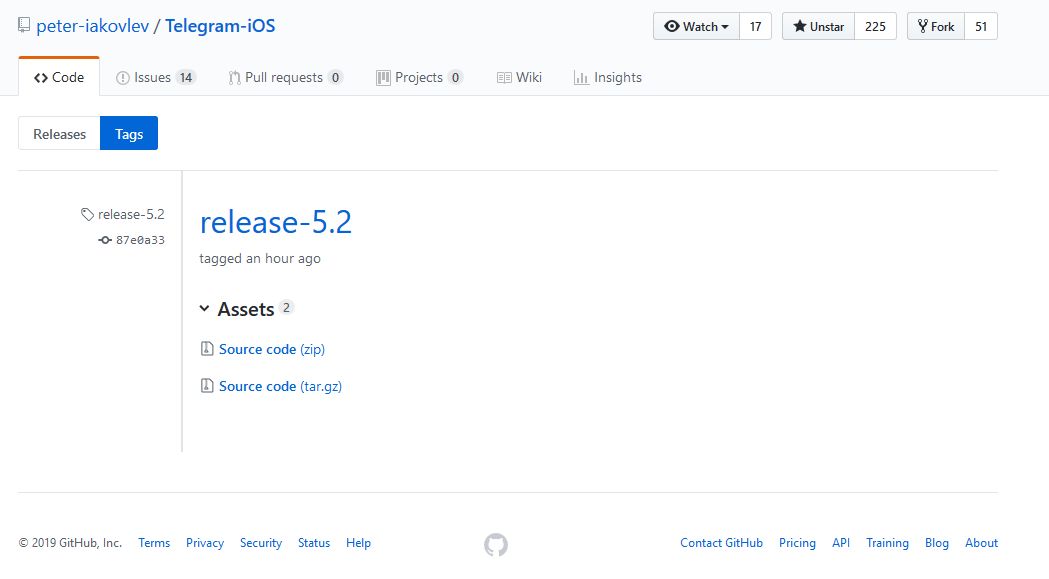Click the repository book icon
The width and height of the screenshot is (1049, 579).
point(24,25)
